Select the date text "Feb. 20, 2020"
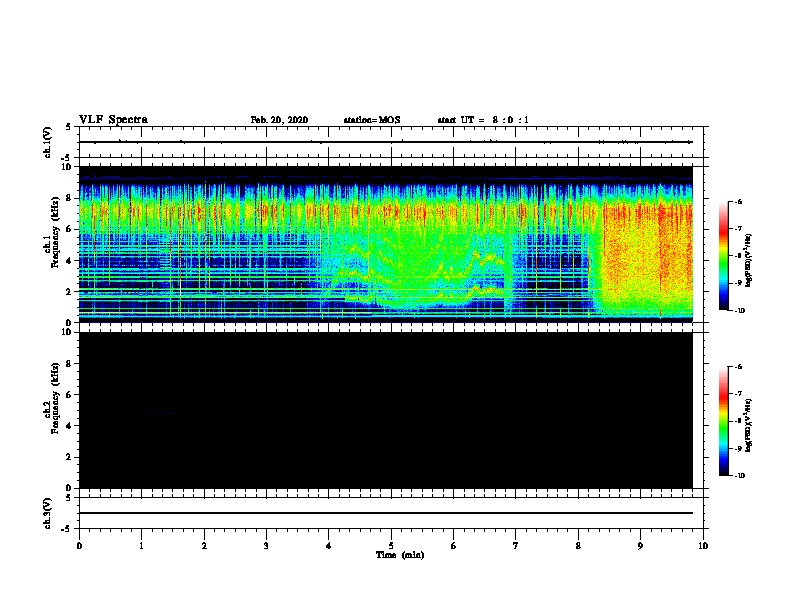The width and height of the screenshot is (792, 612). coord(279,120)
